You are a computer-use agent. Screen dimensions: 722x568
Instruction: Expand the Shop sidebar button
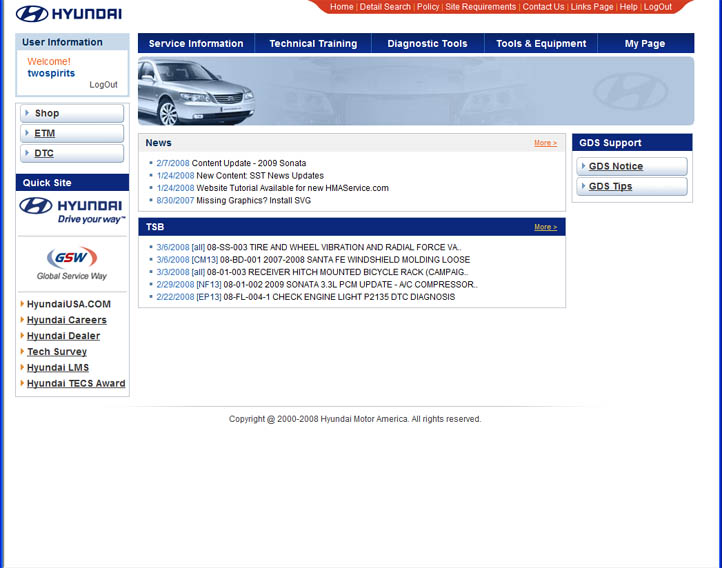(72, 113)
